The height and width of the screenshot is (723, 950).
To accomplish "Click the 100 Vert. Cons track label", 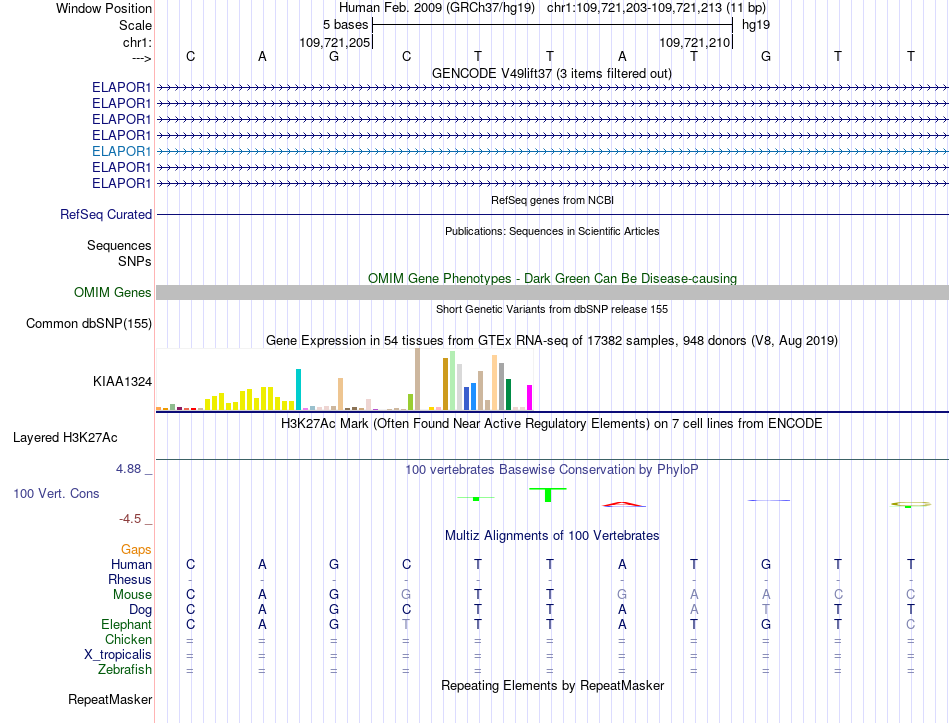I will pyautogui.click(x=56, y=493).
